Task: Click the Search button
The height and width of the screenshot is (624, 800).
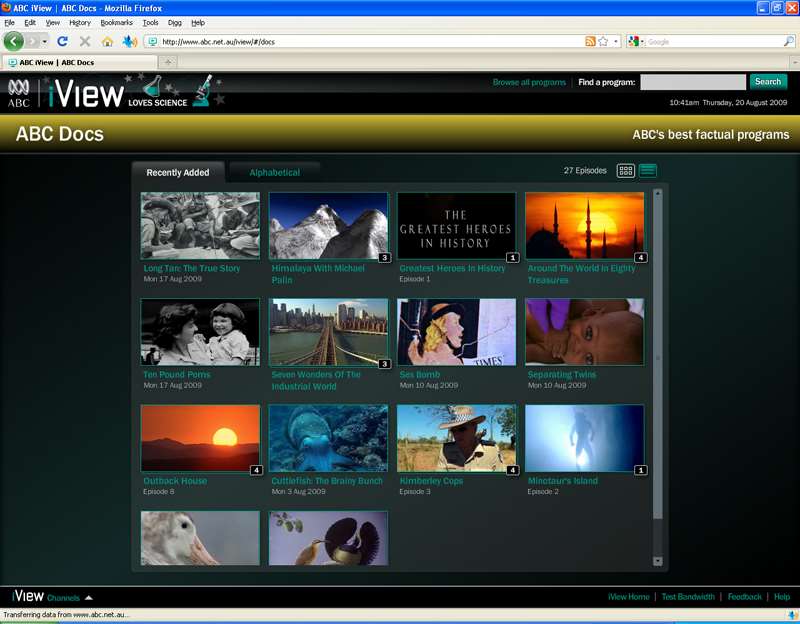Action: click(x=768, y=82)
